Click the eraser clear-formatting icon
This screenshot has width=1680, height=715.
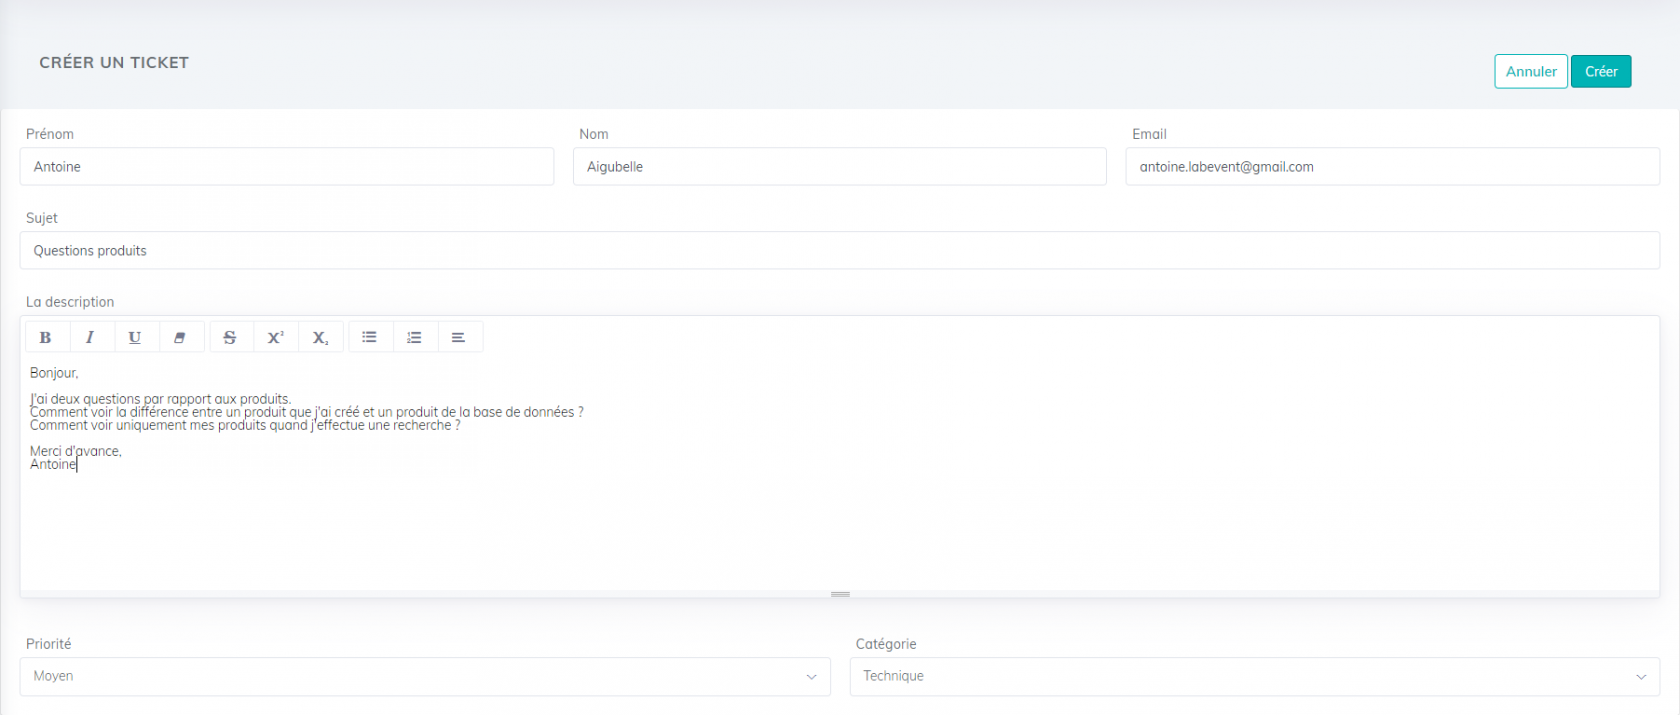tap(180, 338)
